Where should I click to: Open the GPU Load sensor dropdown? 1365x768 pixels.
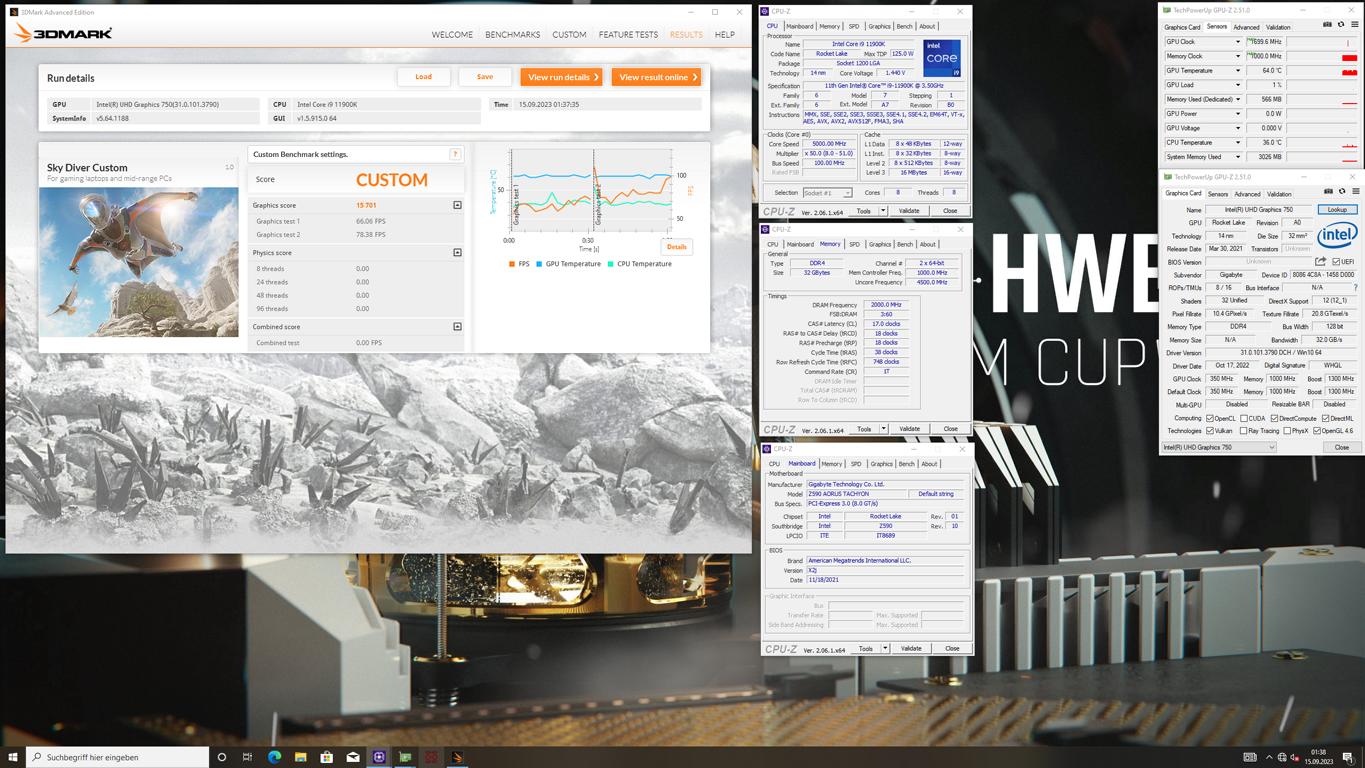point(1237,85)
